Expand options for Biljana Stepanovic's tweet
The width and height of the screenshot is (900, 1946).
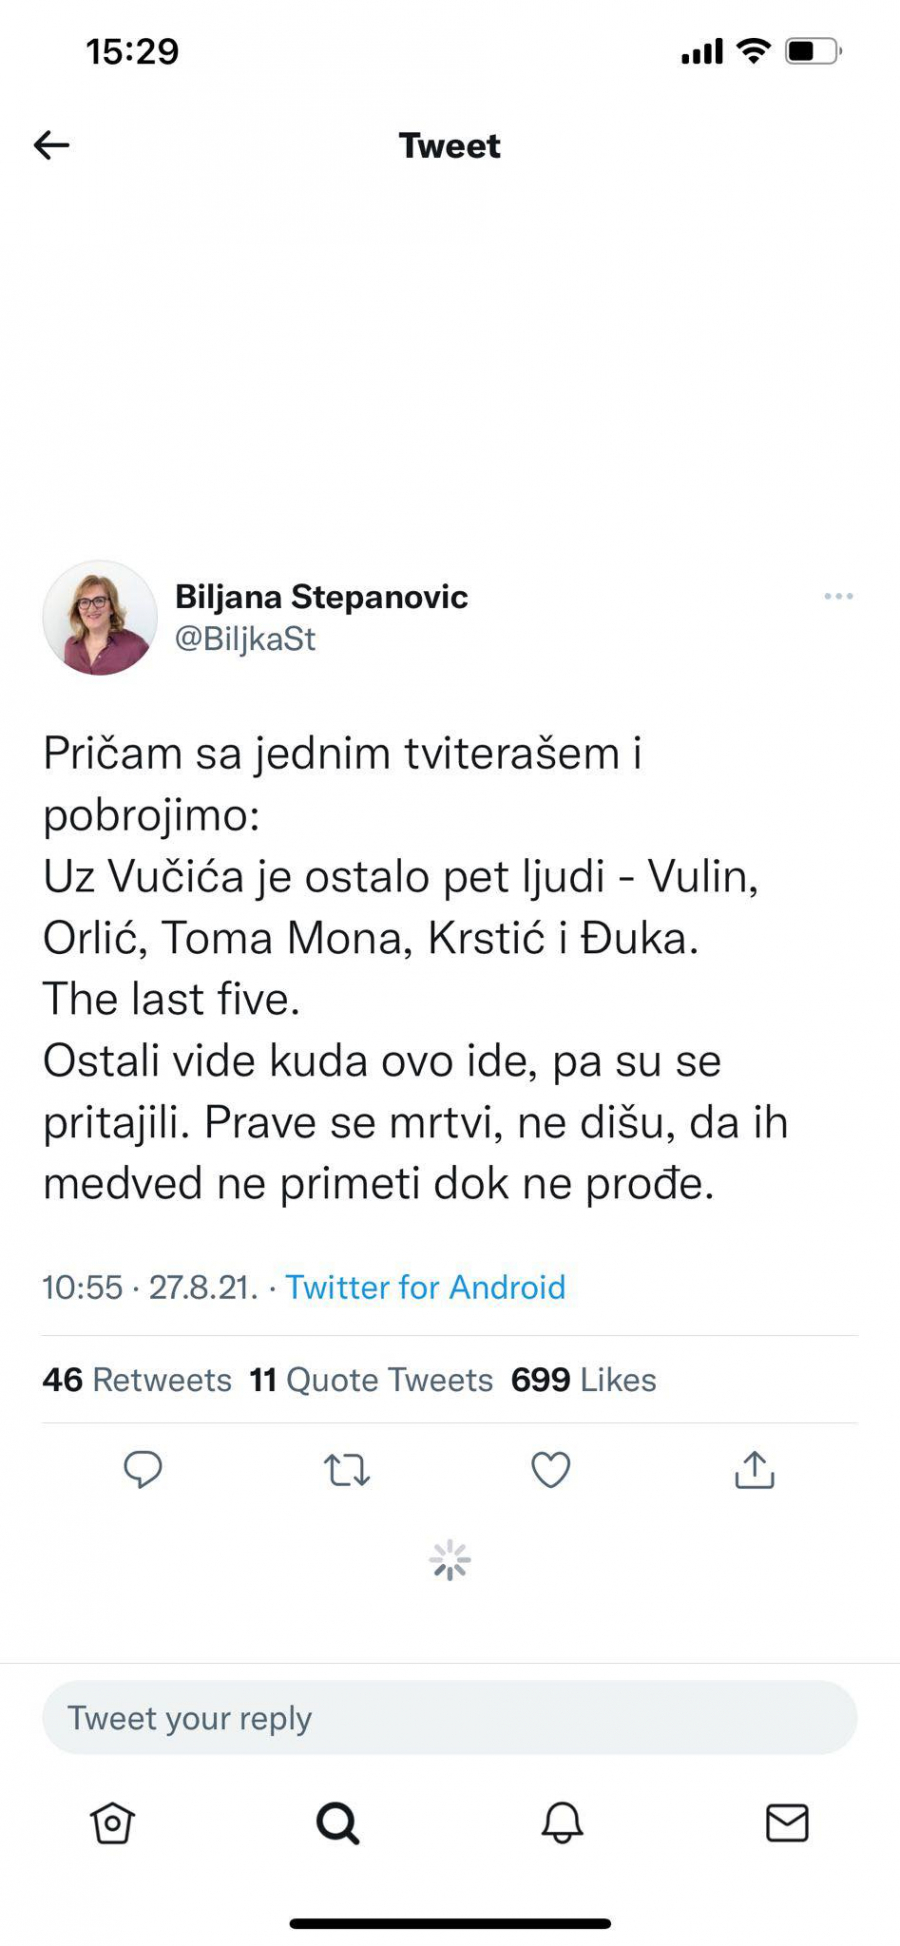tap(839, 595)
